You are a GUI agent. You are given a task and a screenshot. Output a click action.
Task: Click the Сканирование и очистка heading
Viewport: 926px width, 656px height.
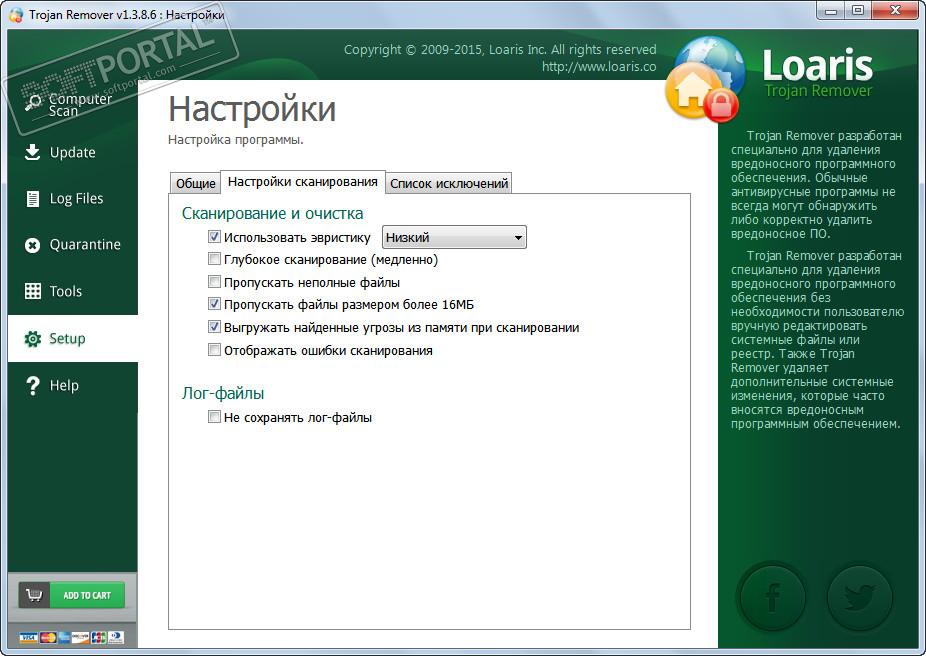(272, 213)
